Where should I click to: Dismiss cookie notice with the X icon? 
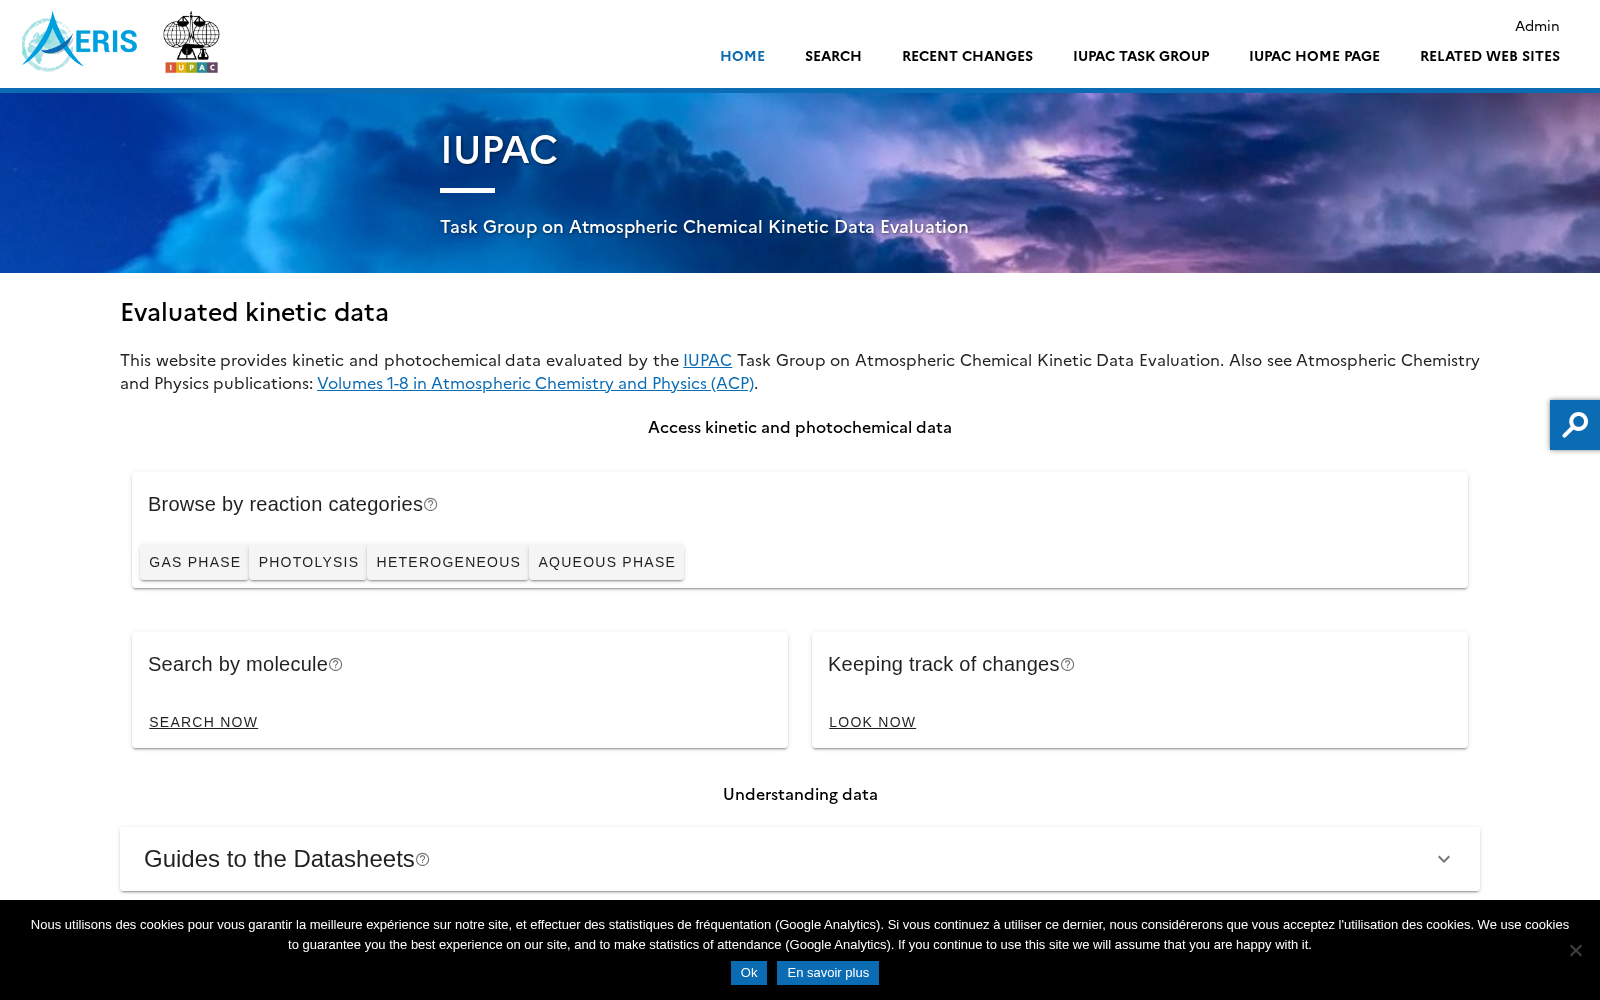pos(1575,950)
